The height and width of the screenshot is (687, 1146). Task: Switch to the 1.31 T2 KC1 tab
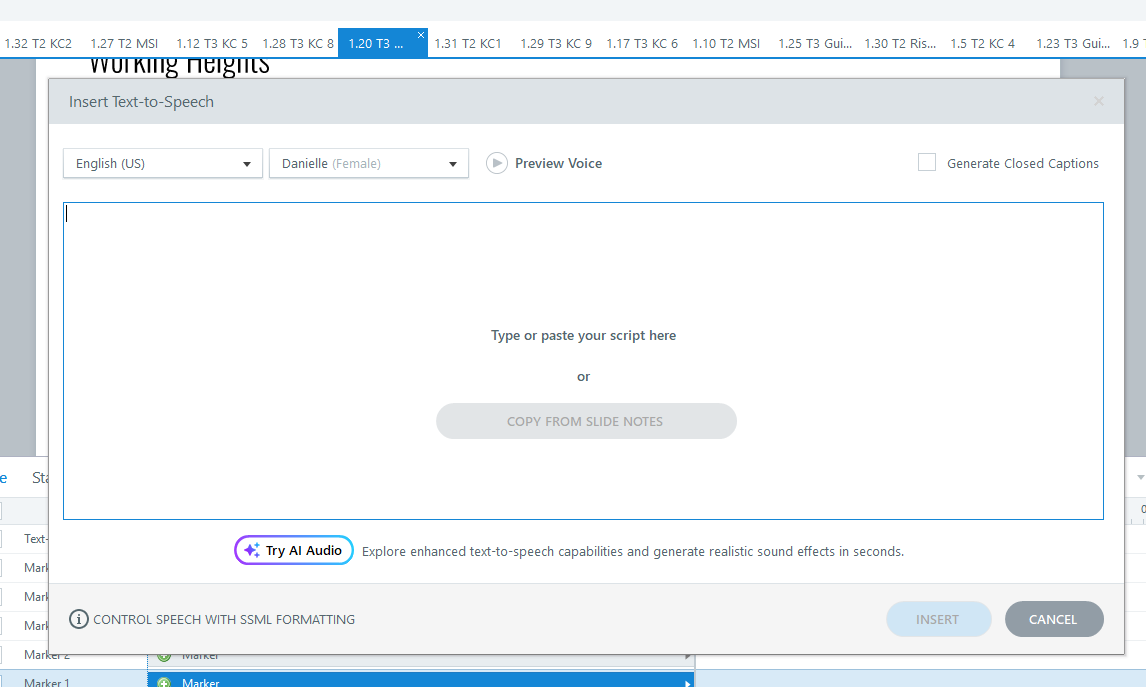(468, 44)
